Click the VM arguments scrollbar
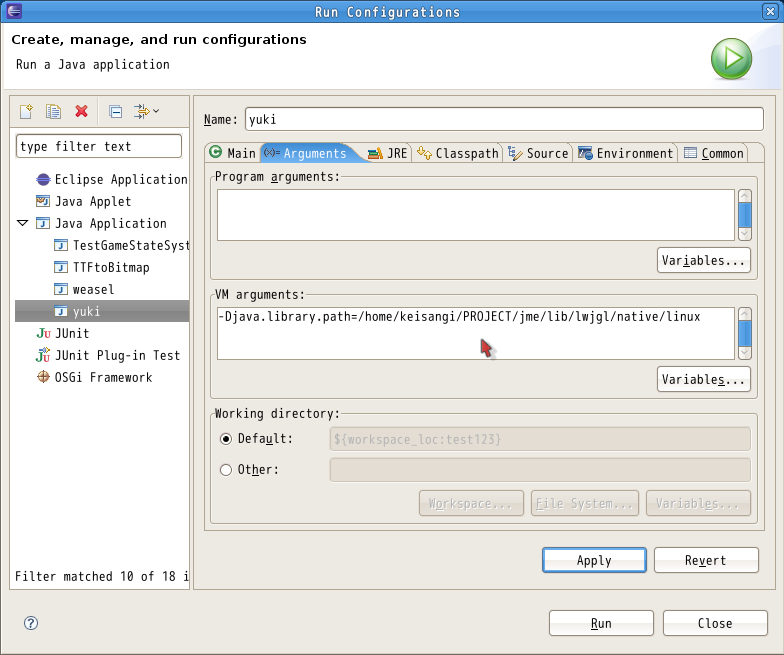This screenshot has height=655, width=784. 744,333
